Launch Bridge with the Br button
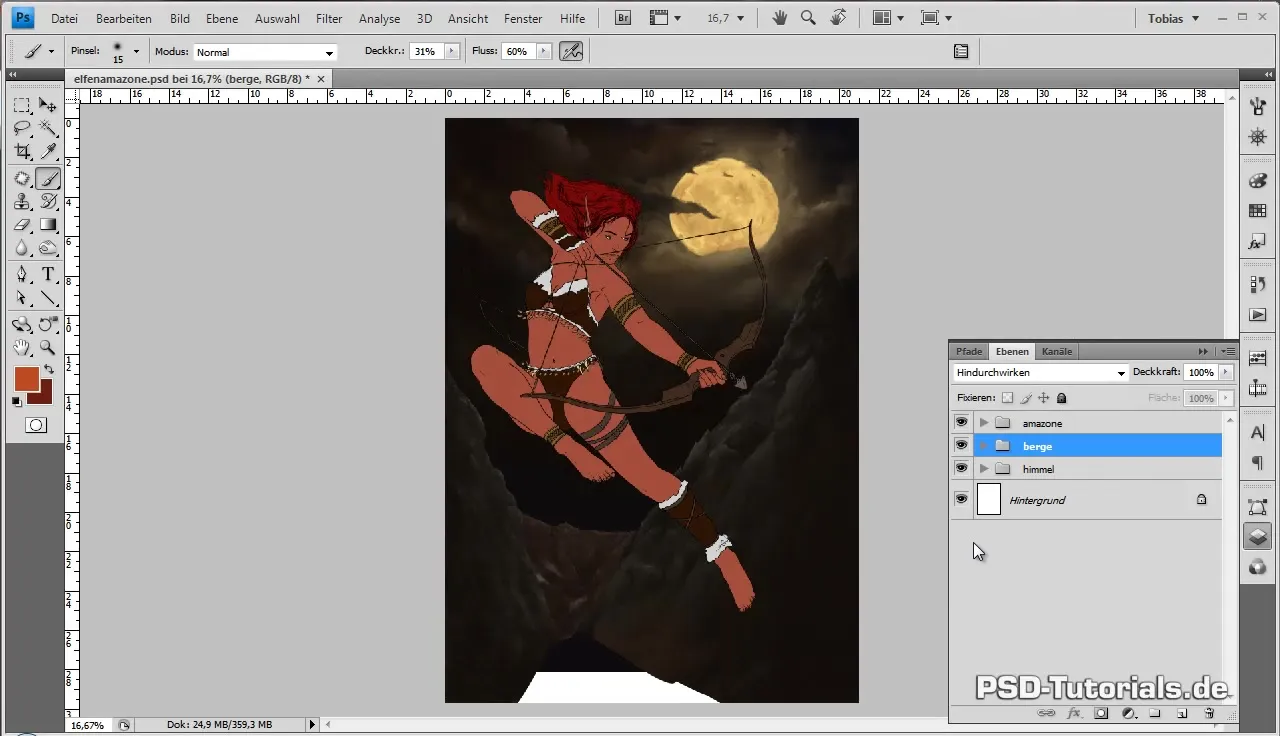The image size is (1280, 736). tap(622, 18)
